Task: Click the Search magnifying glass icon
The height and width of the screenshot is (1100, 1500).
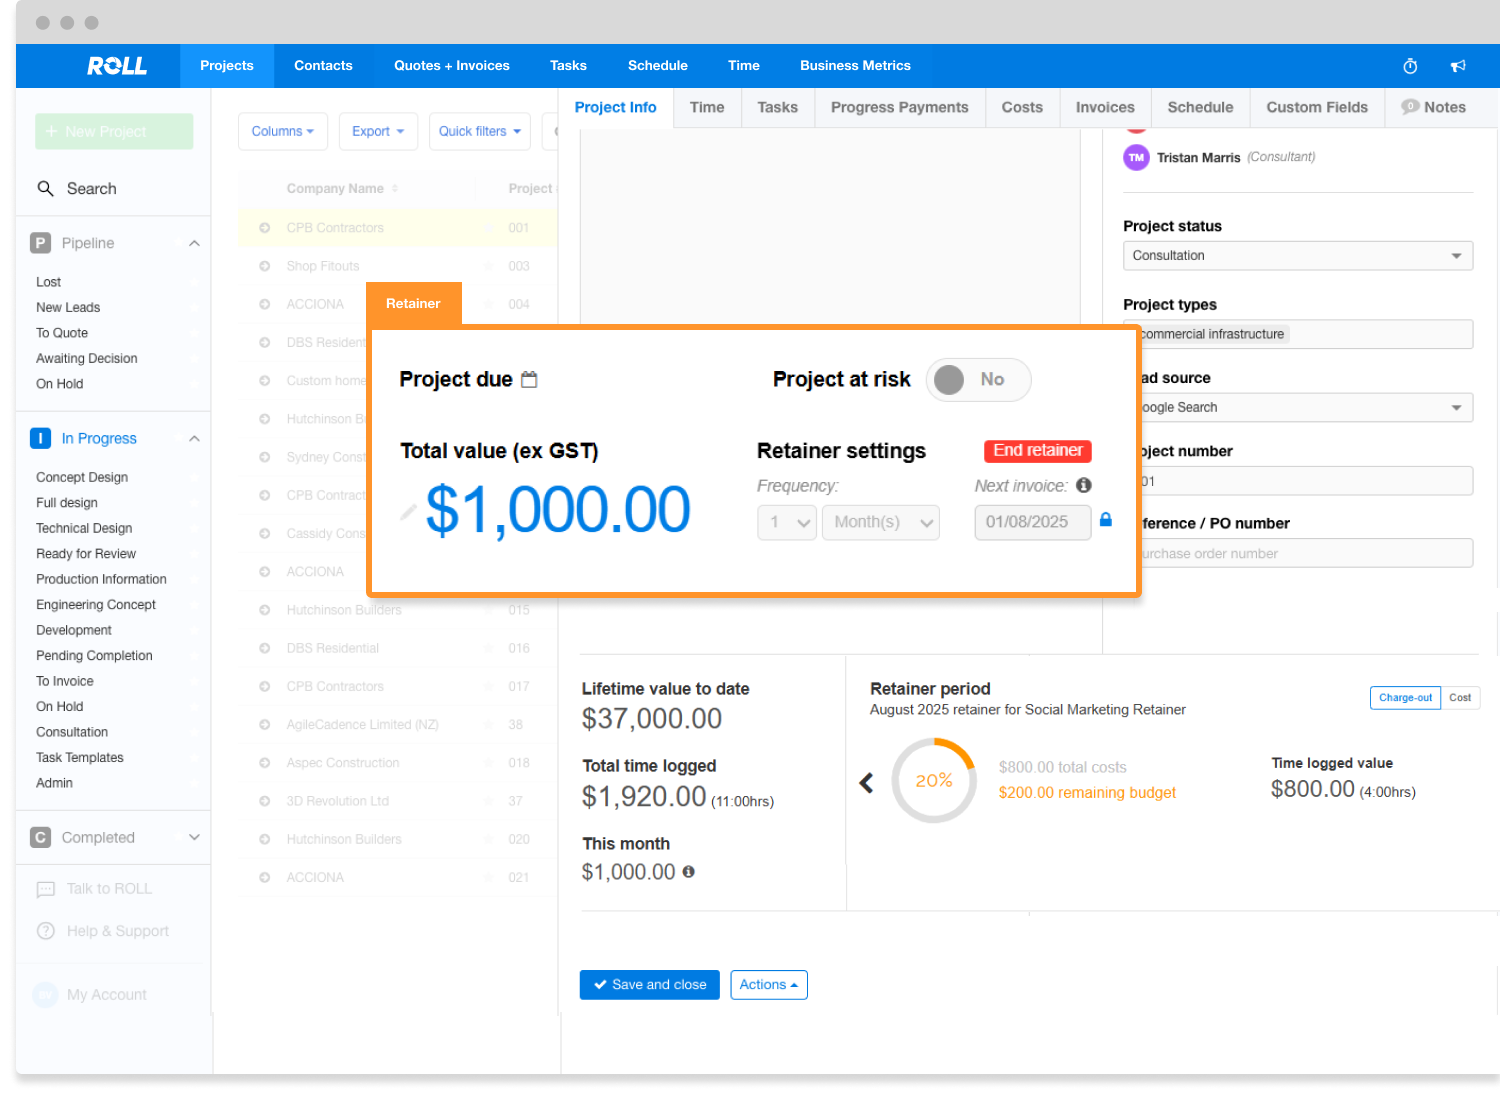Action: (x=45, y=189)
